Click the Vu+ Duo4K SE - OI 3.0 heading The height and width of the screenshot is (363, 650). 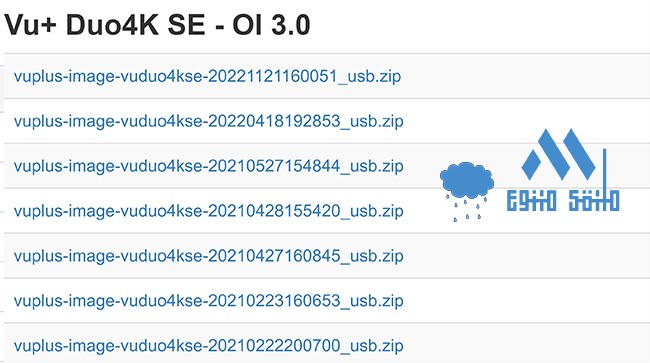point(157,25)
